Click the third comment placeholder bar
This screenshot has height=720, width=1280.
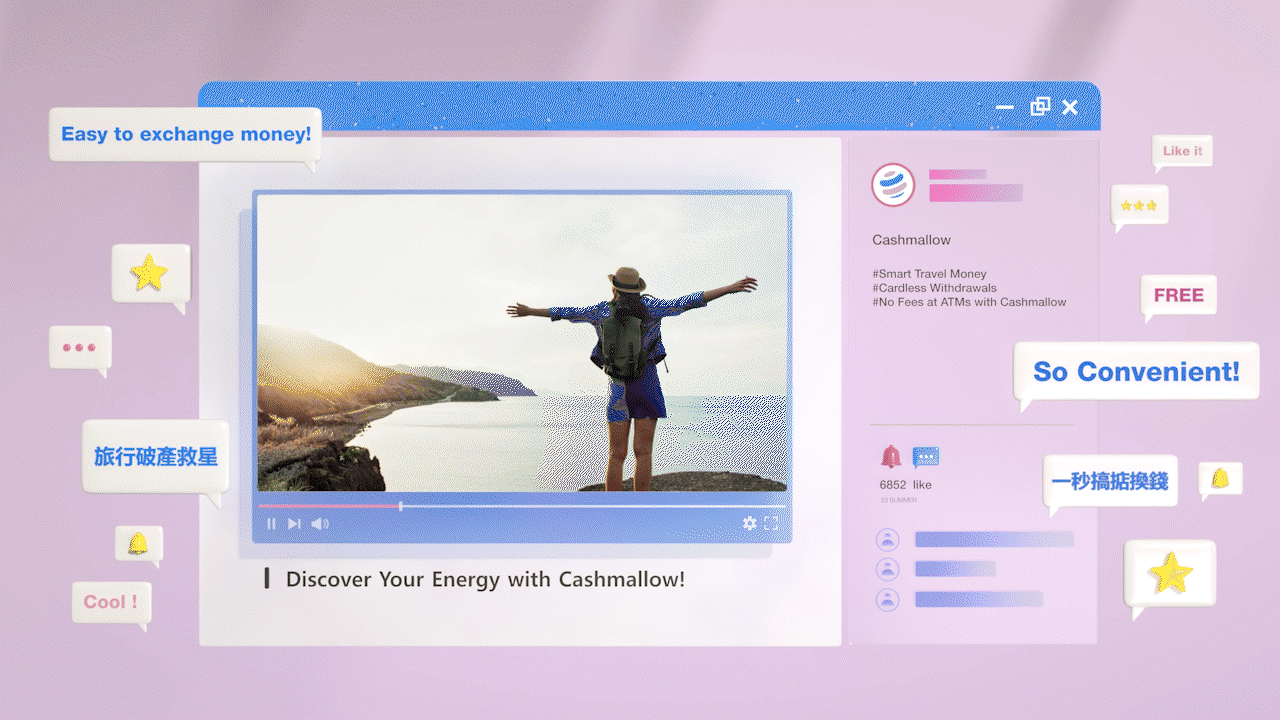tap(979, 599)
